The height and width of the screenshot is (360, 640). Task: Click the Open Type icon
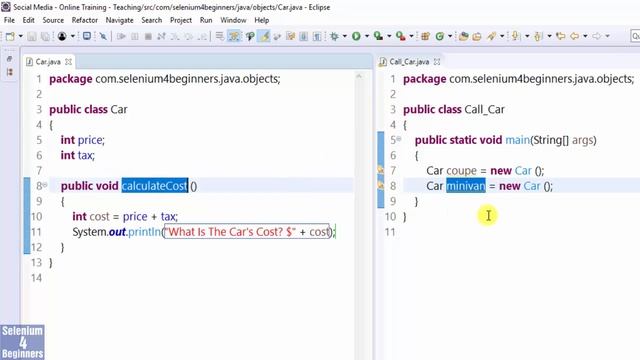tap(464, 36)
